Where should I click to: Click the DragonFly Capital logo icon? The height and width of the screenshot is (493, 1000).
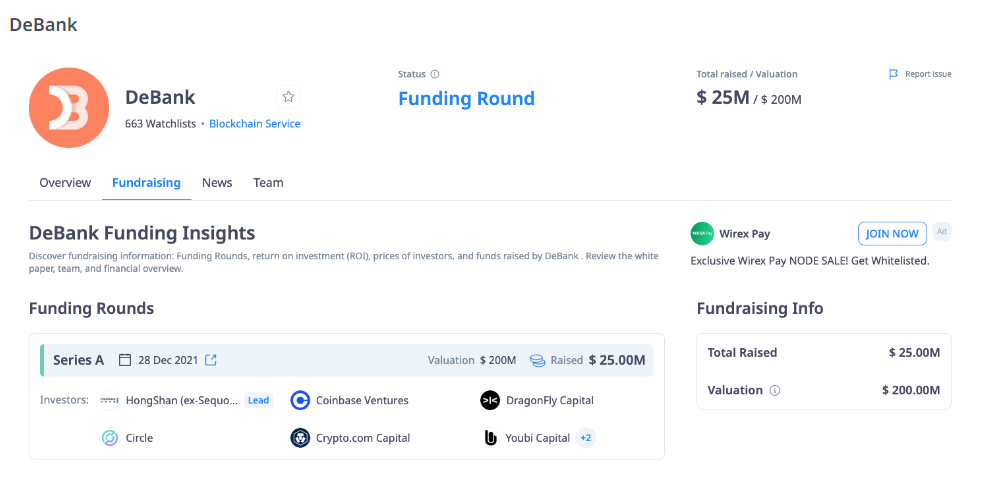pos(490,401)
